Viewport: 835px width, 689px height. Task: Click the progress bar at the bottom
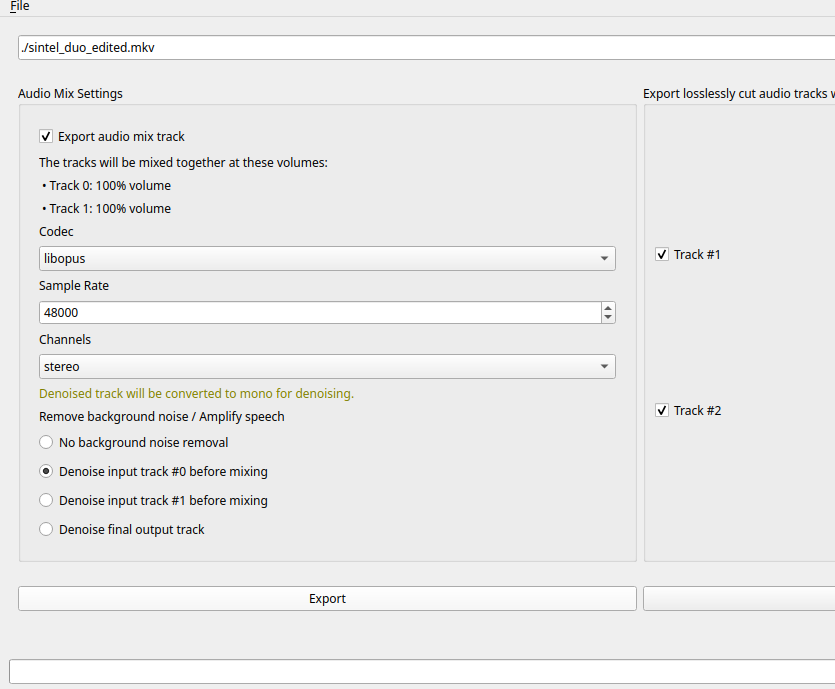(420, 671)
